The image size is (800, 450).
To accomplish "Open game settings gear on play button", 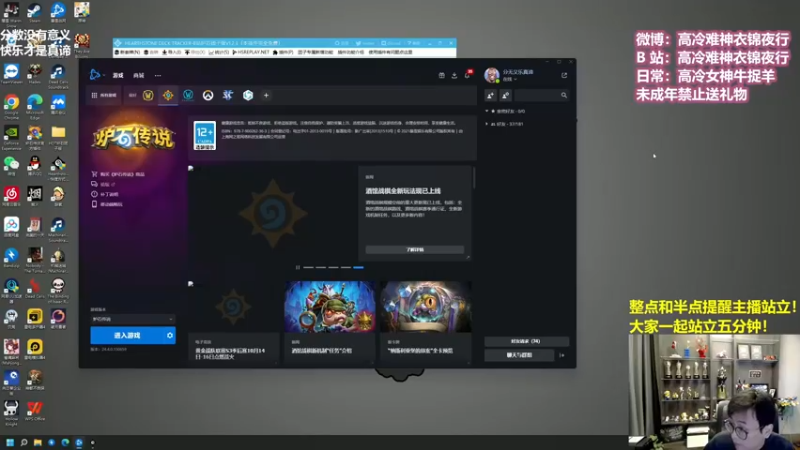I will tap(170, 335).
